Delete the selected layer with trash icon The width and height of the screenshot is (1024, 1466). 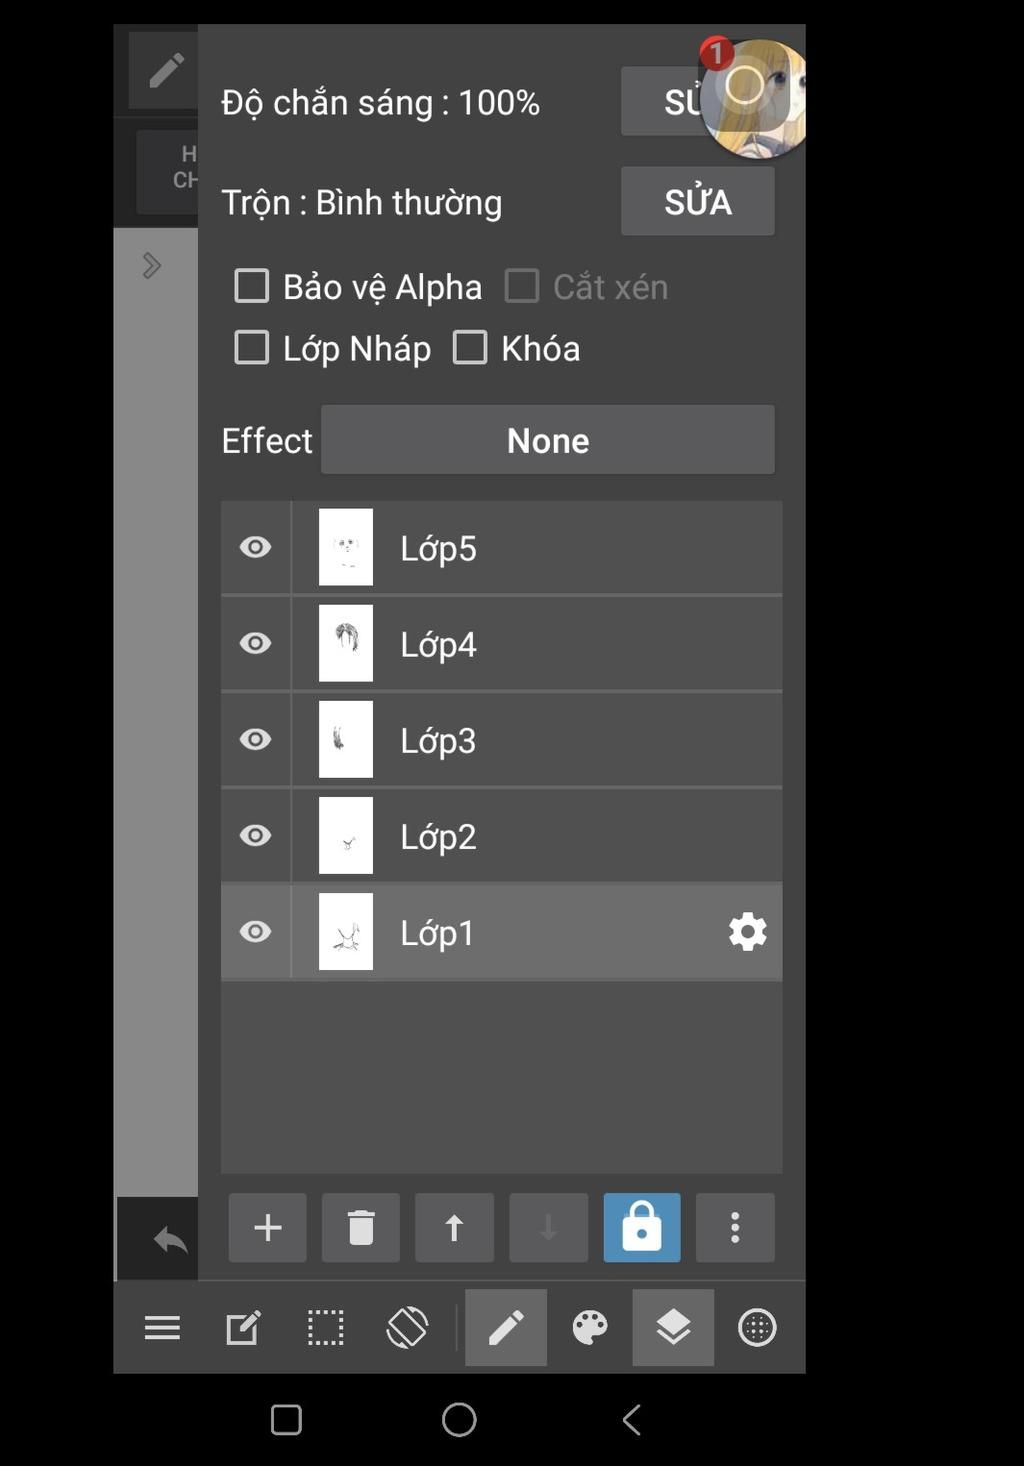pyautogui.click(x=361, y=1227)
